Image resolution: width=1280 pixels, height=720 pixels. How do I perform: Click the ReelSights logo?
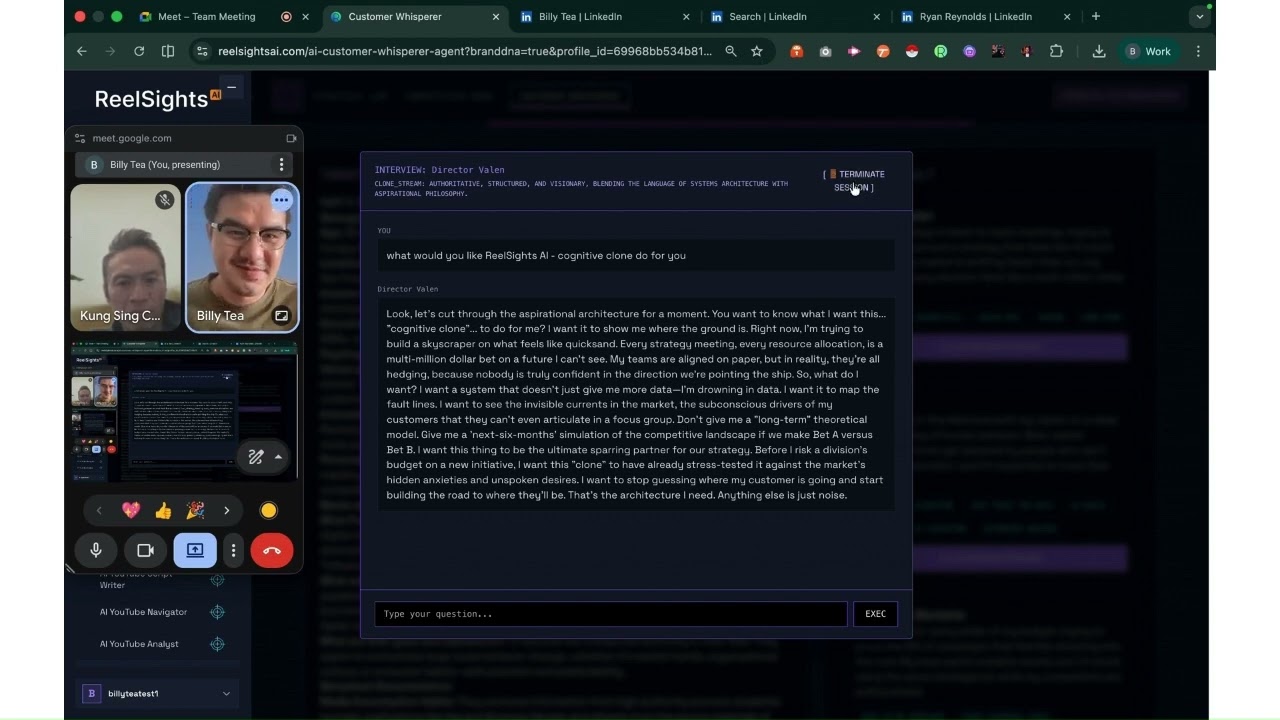(158, 98)
